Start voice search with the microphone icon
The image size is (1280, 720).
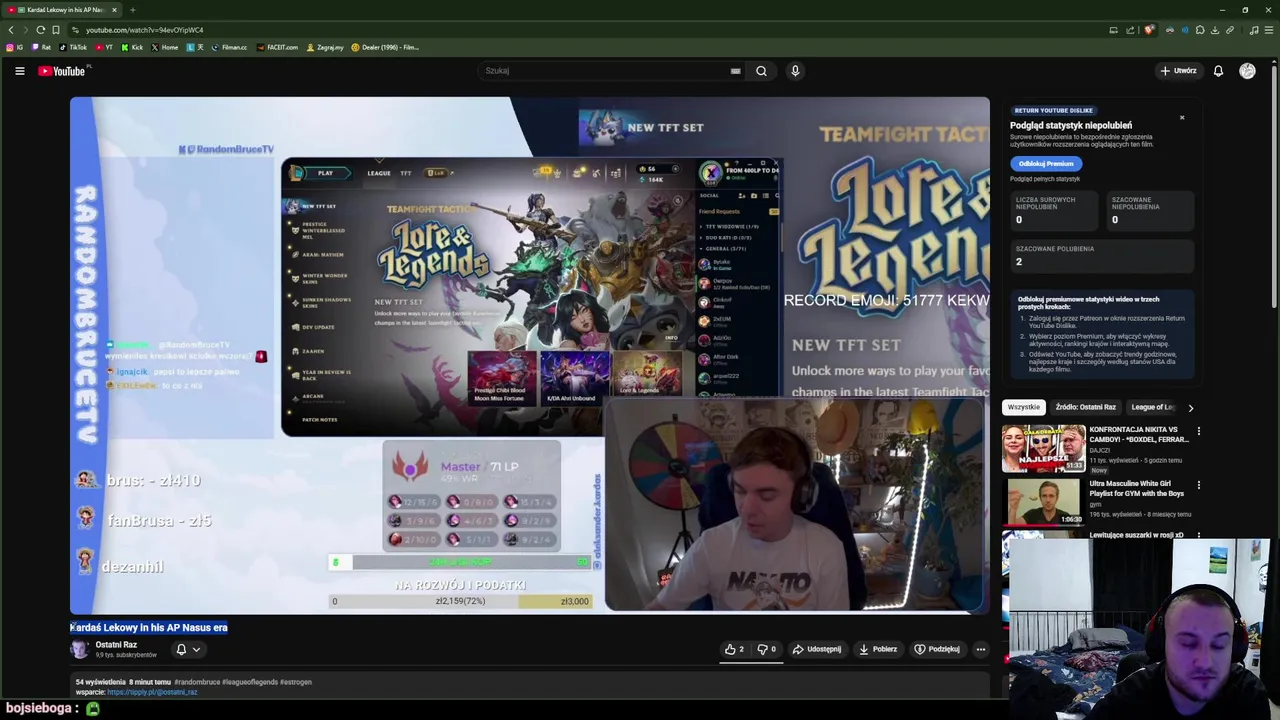795,71
